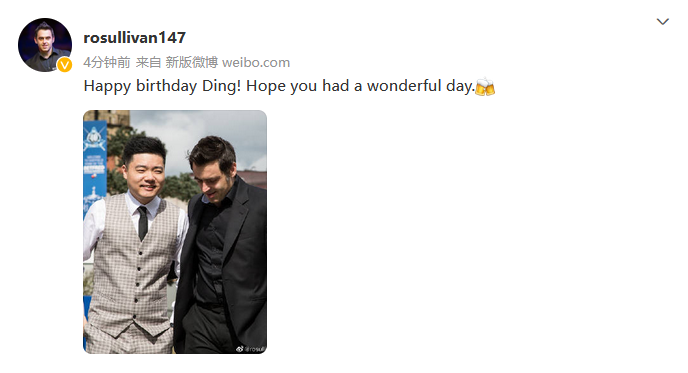The height and width of the screenshot is (373, 688).
Task: Click the 'Happy birthday Ding!' text
Action: [x=162, y=86]
